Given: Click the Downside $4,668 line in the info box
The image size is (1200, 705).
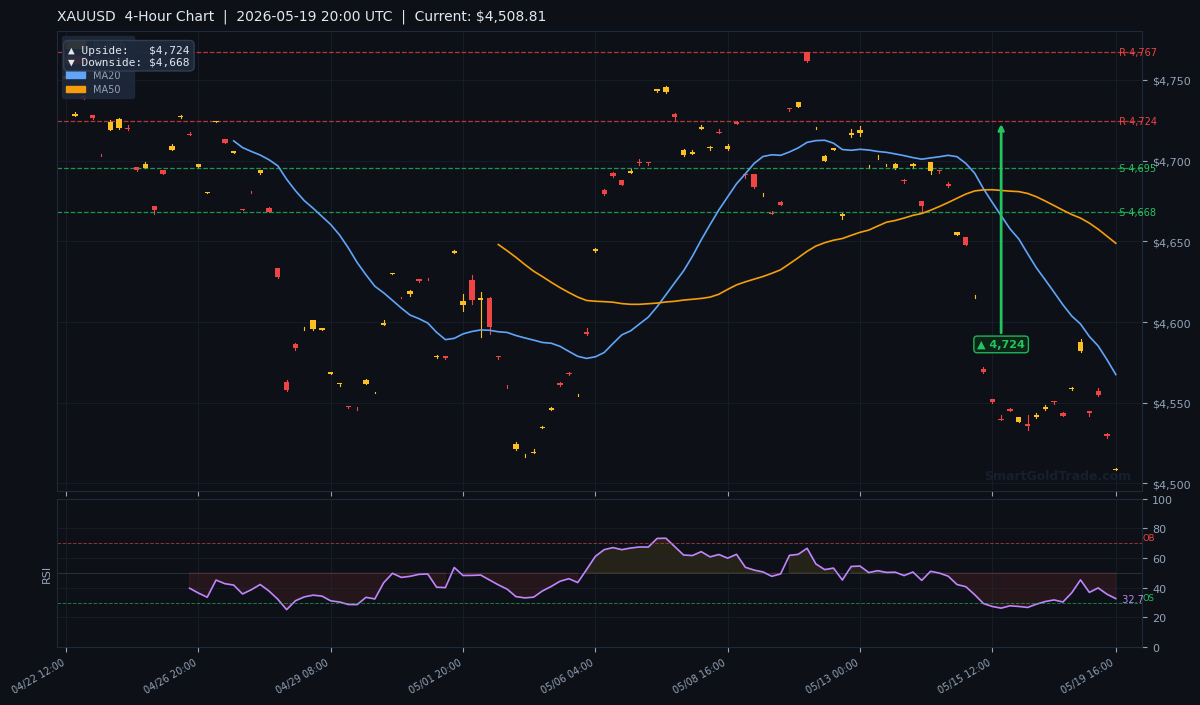Looking at the screenshot, I should pyautogui.click(x=128, y=62).
